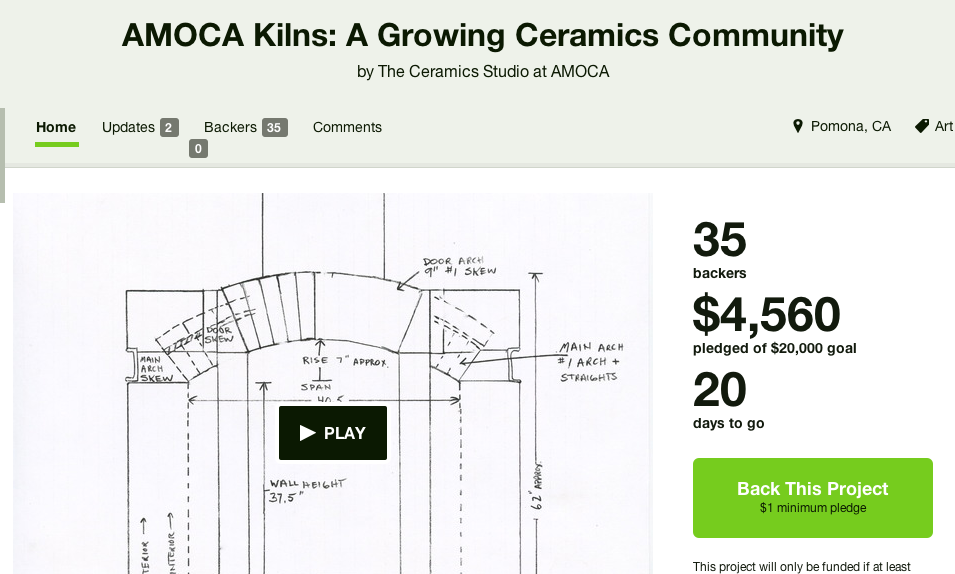Click the large 35 backers statistic
The width and height of the screenshot is (955, 574).
[720, 241]
